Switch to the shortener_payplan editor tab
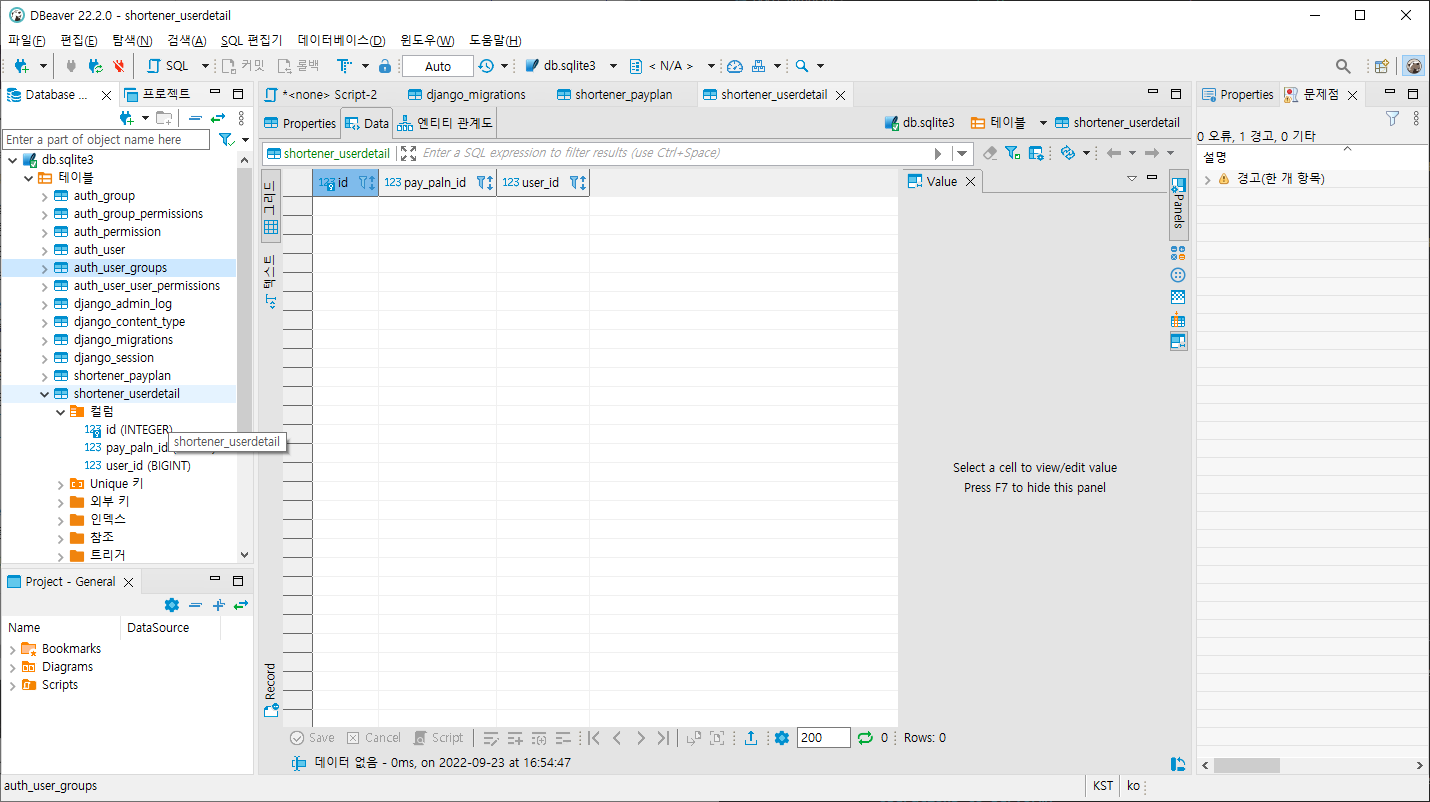 point(615,95)
